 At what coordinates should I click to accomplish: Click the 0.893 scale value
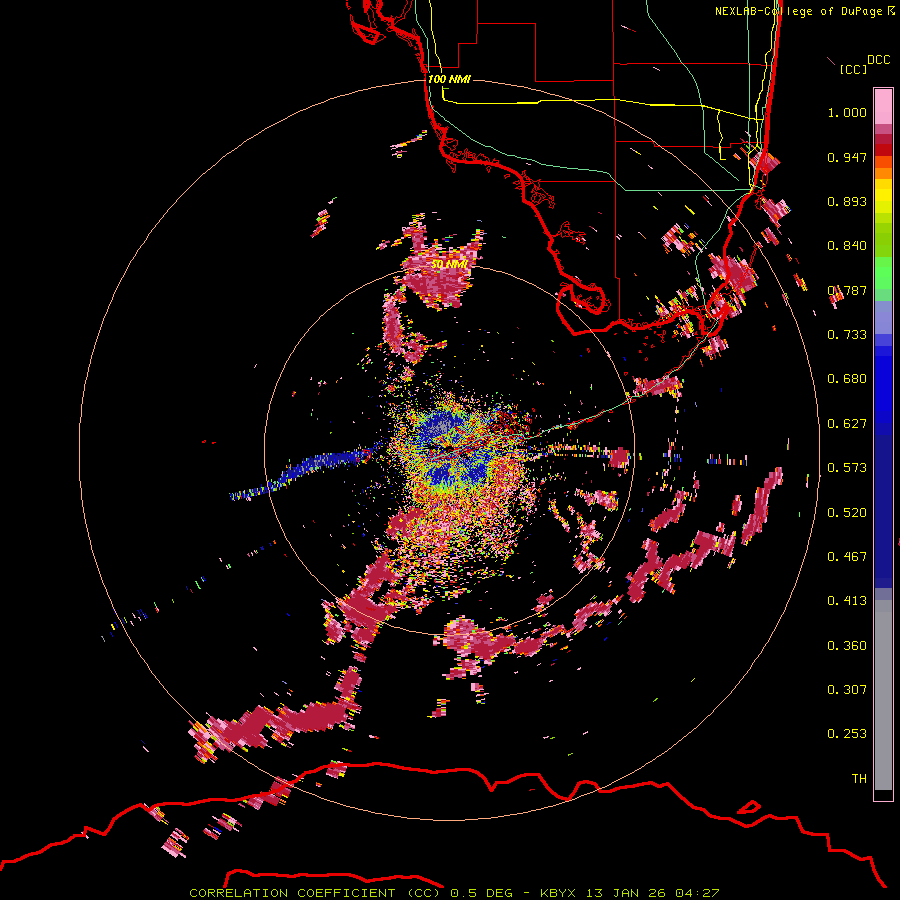847,201
